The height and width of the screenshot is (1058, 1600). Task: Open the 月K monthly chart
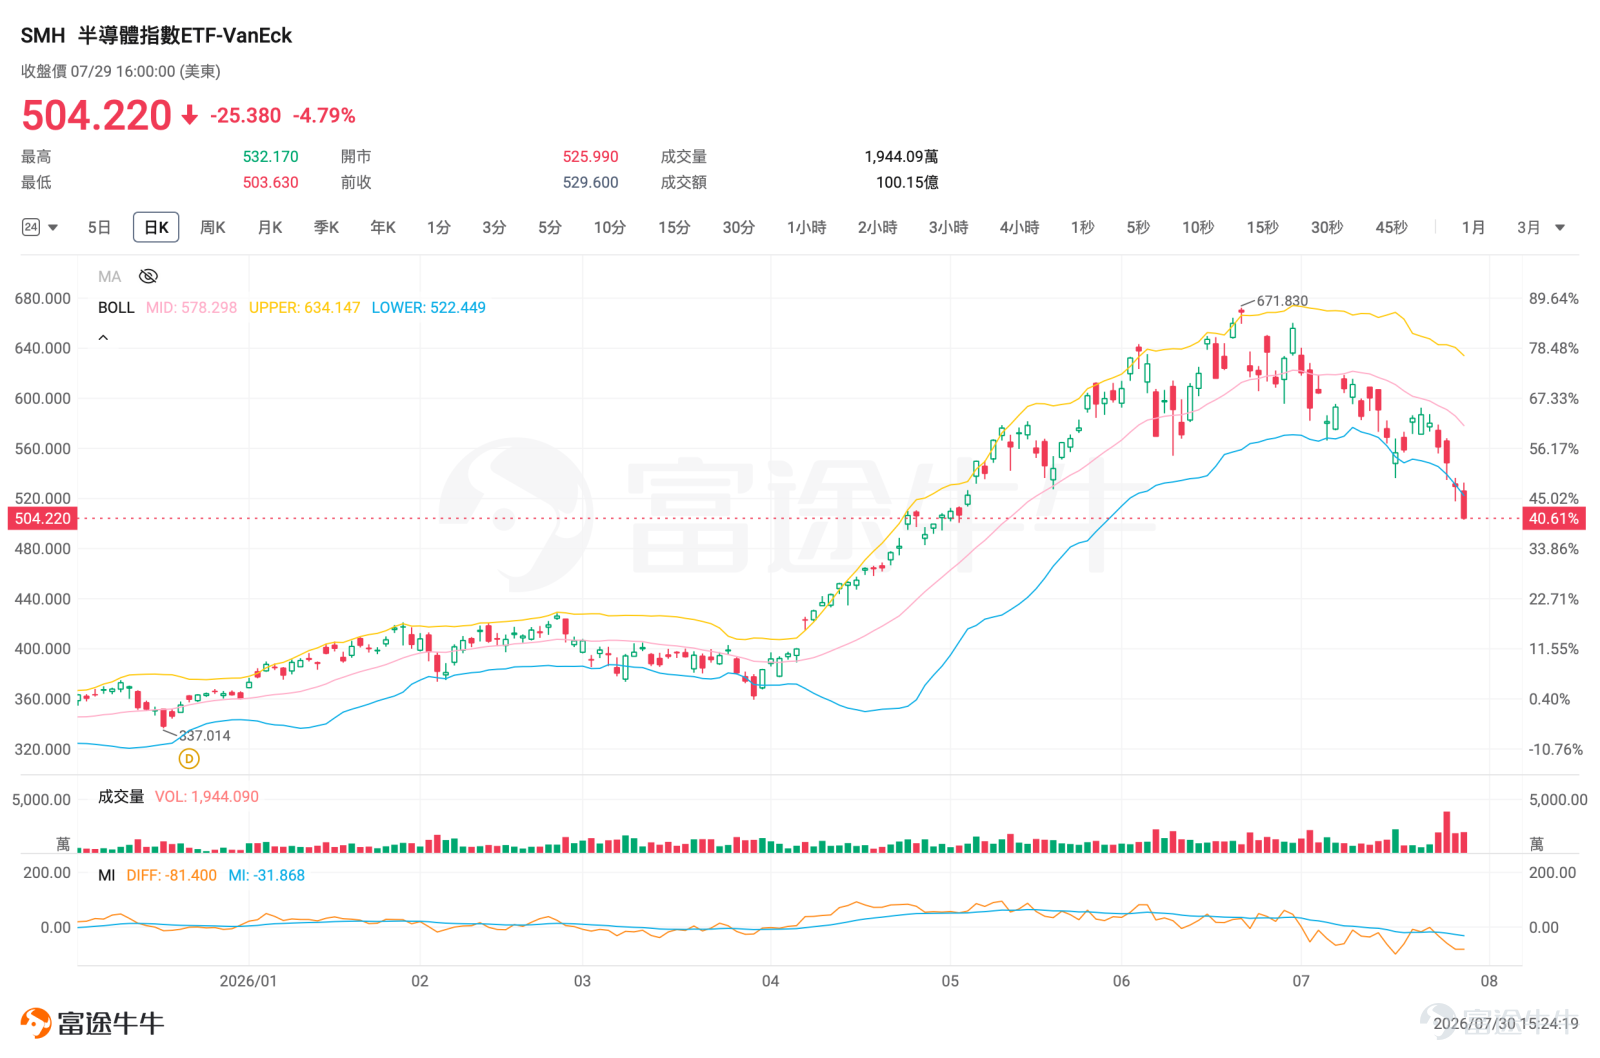[270, 227]
